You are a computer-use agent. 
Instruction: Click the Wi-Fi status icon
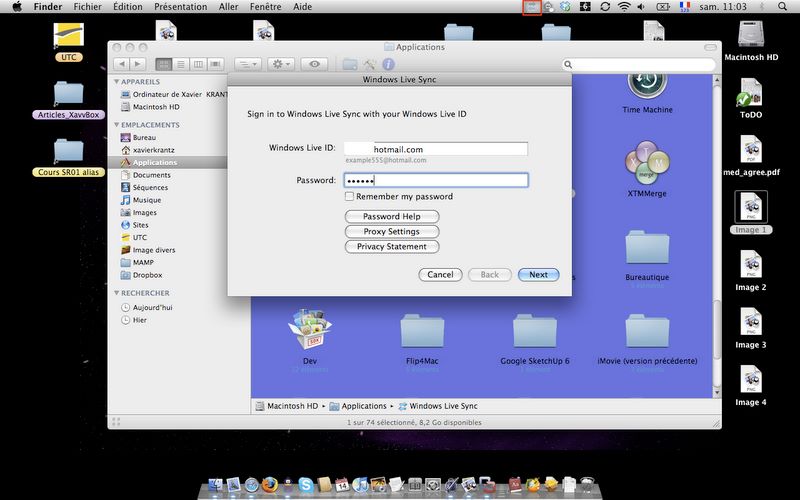click(x=623, y=7)
